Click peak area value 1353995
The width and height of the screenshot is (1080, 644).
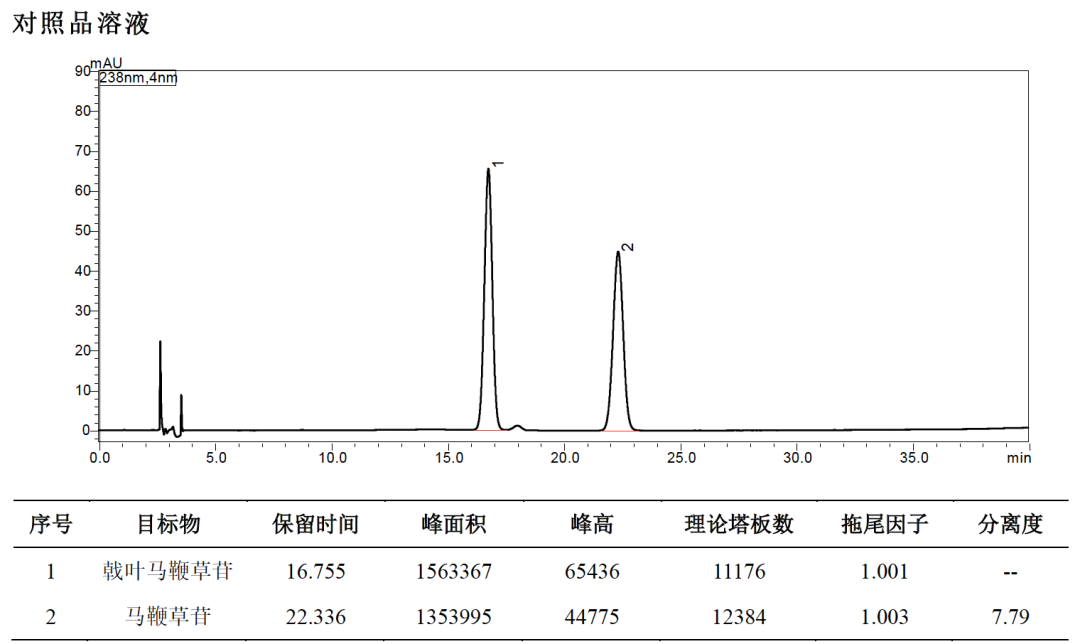454,616
